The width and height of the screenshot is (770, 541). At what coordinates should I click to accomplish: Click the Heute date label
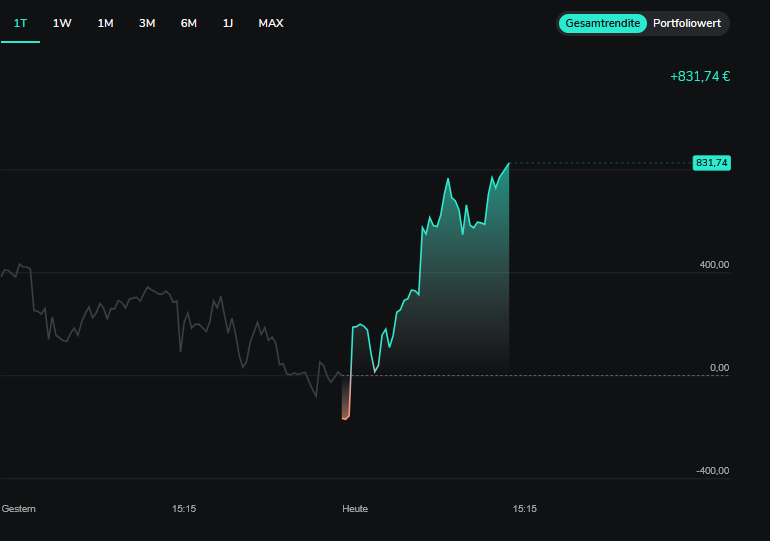click(x=355, y=509)
